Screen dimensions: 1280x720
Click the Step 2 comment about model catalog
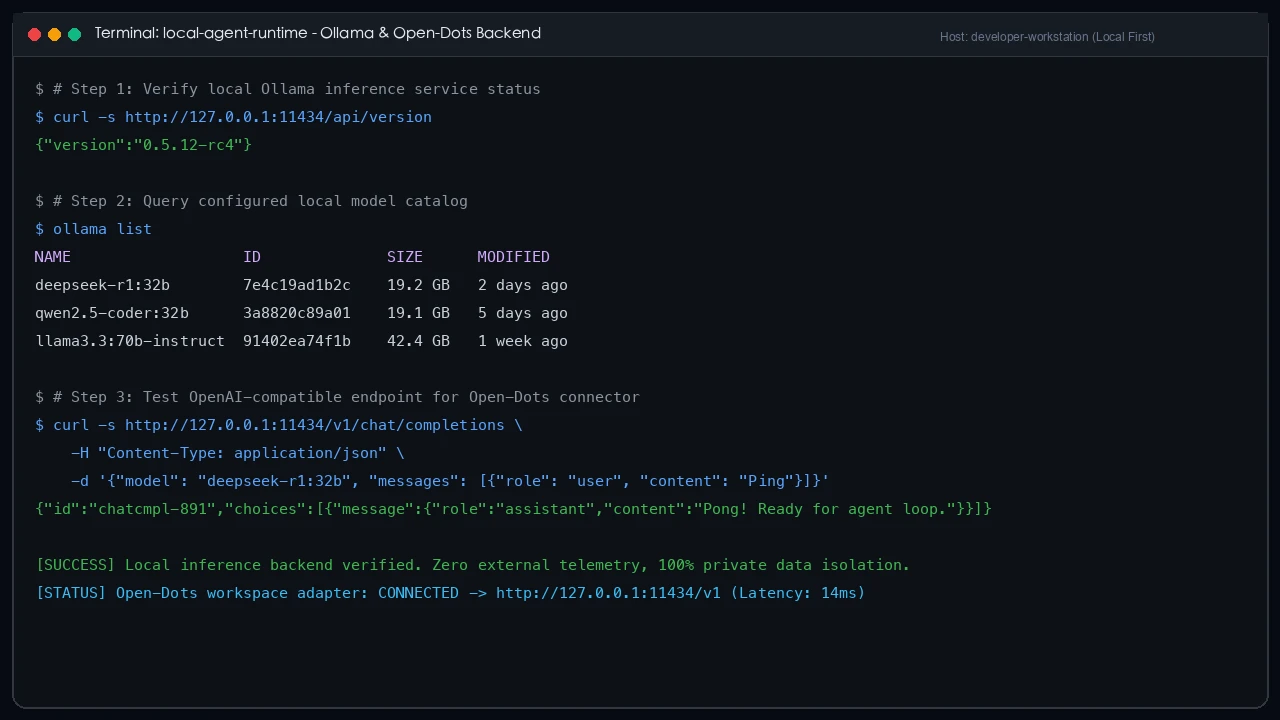(x=252, y=201)
